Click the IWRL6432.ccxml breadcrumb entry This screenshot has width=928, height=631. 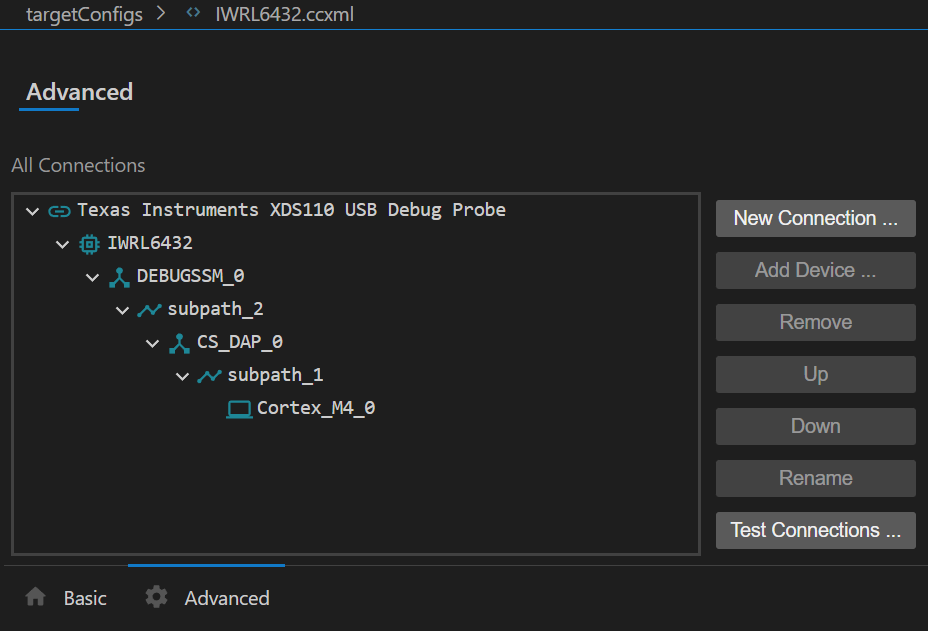point(284,14)
